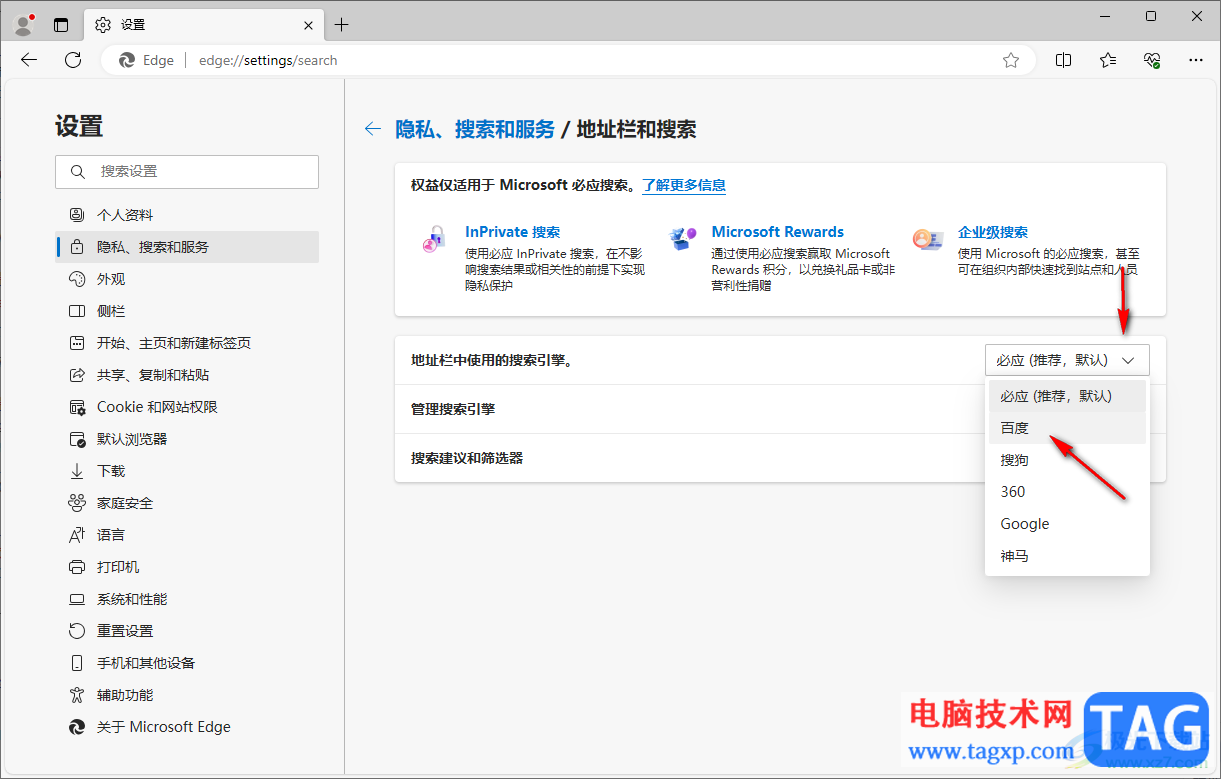The height and width of the screenshot is (779, 1221).
Task: Collapse the 必应 (推荐，默认) search engine dropdown
Action: 1067,360
